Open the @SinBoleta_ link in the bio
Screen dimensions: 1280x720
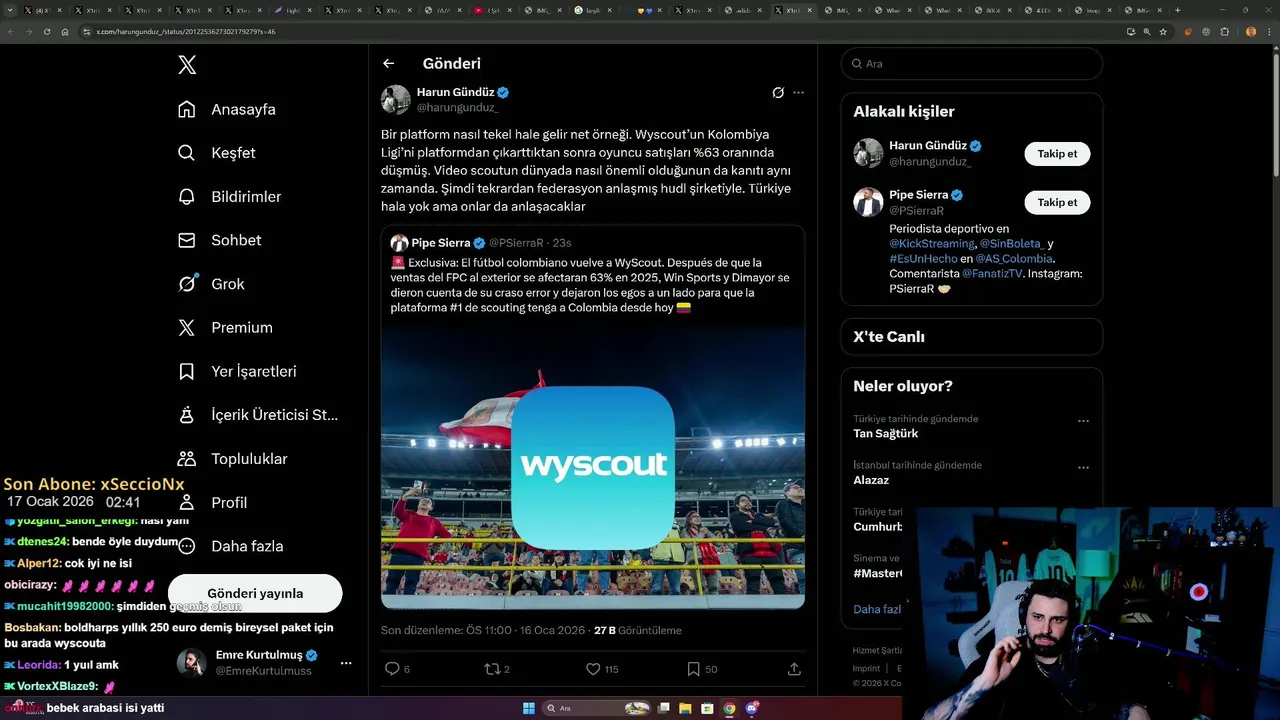(1012, 244)
